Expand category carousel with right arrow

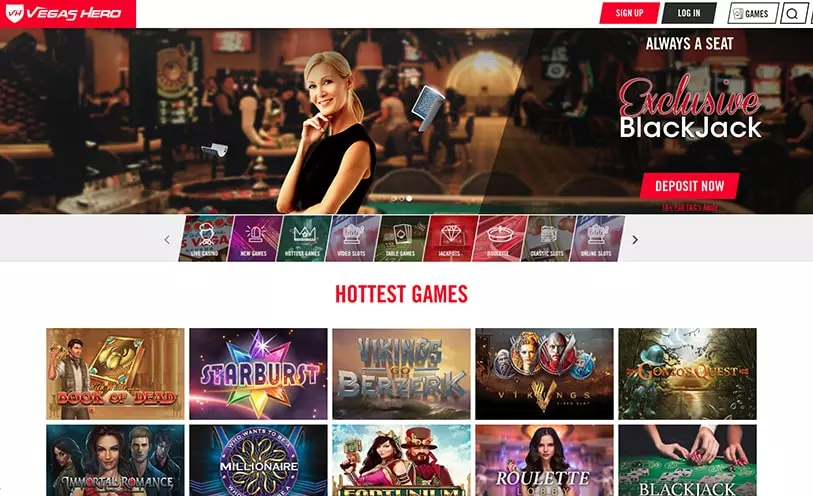pyautogui.click(x=635, y=239)
